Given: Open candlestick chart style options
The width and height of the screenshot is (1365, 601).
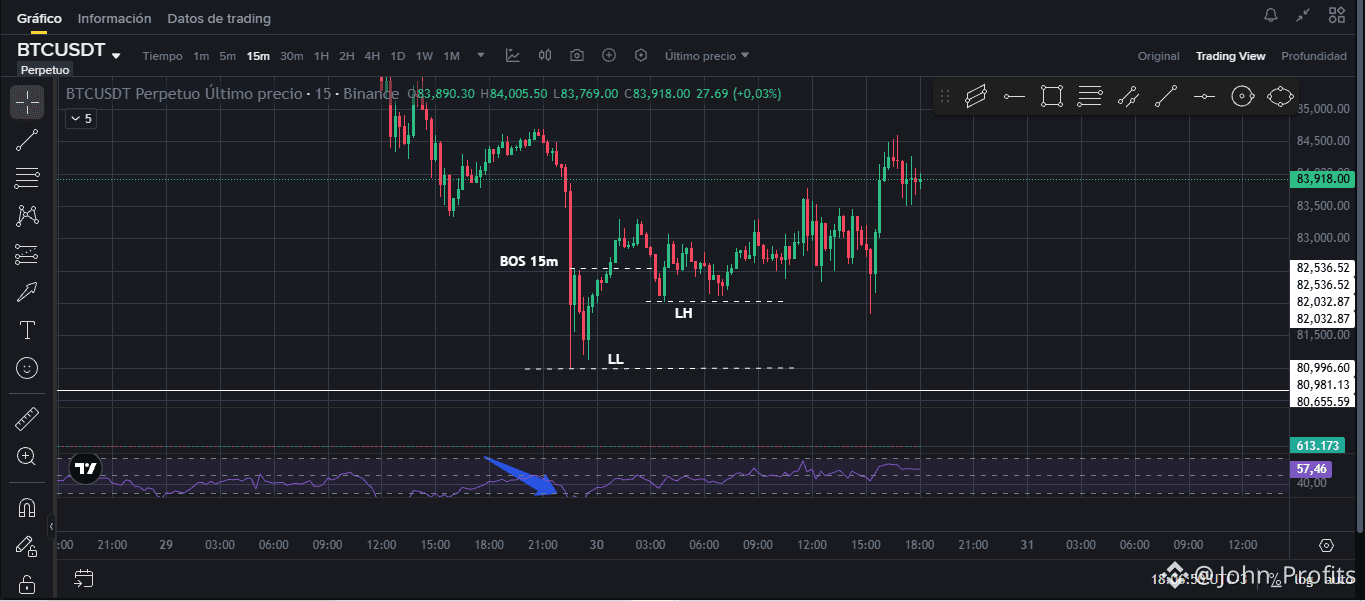Looking at the screenshot, I should coord(545,56).
